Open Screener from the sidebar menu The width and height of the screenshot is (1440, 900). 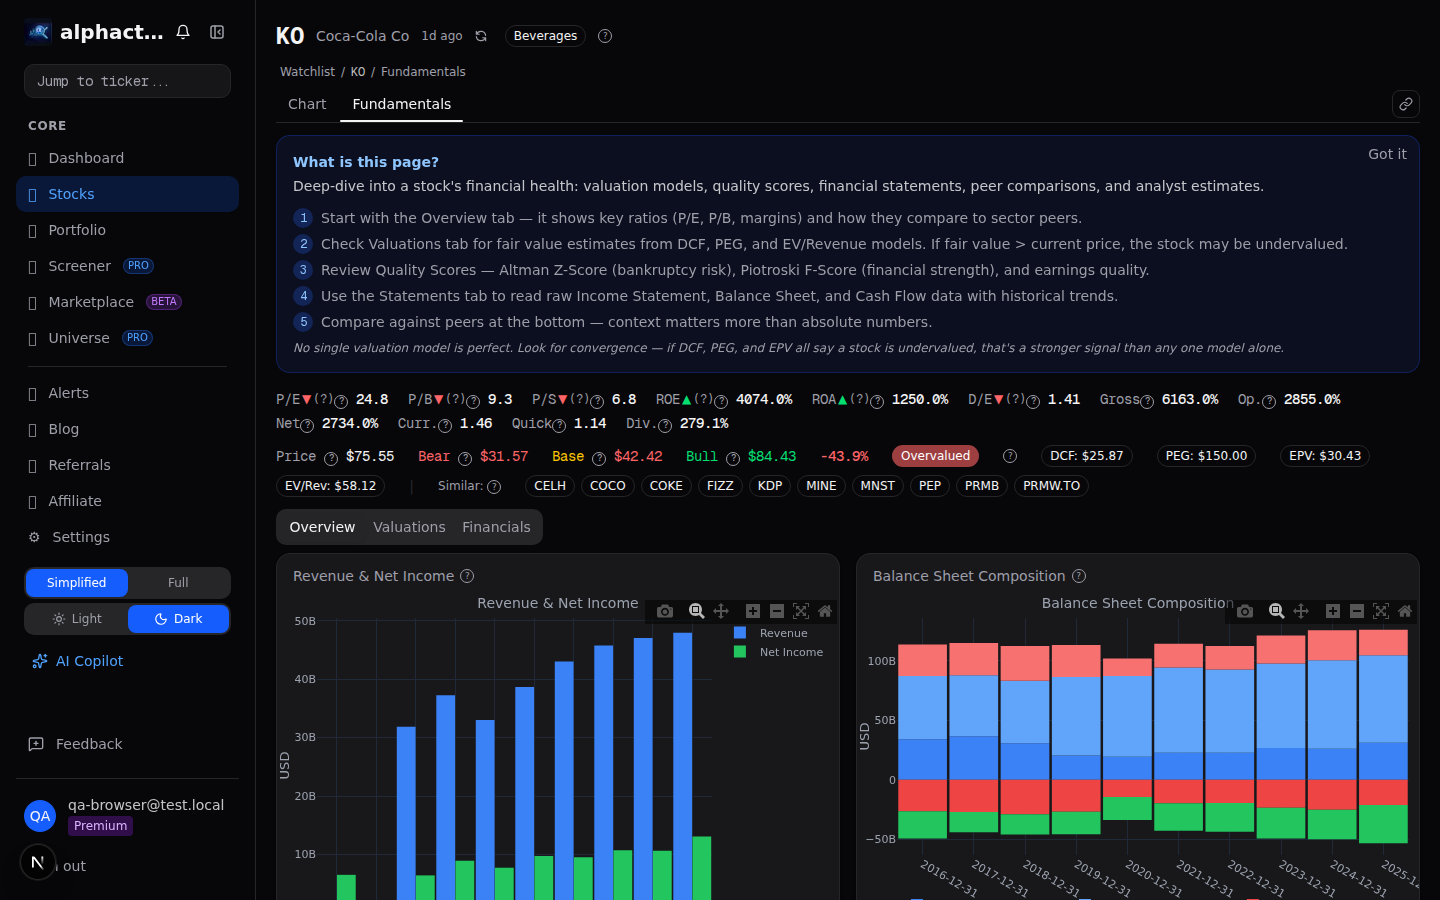[80, 265]
